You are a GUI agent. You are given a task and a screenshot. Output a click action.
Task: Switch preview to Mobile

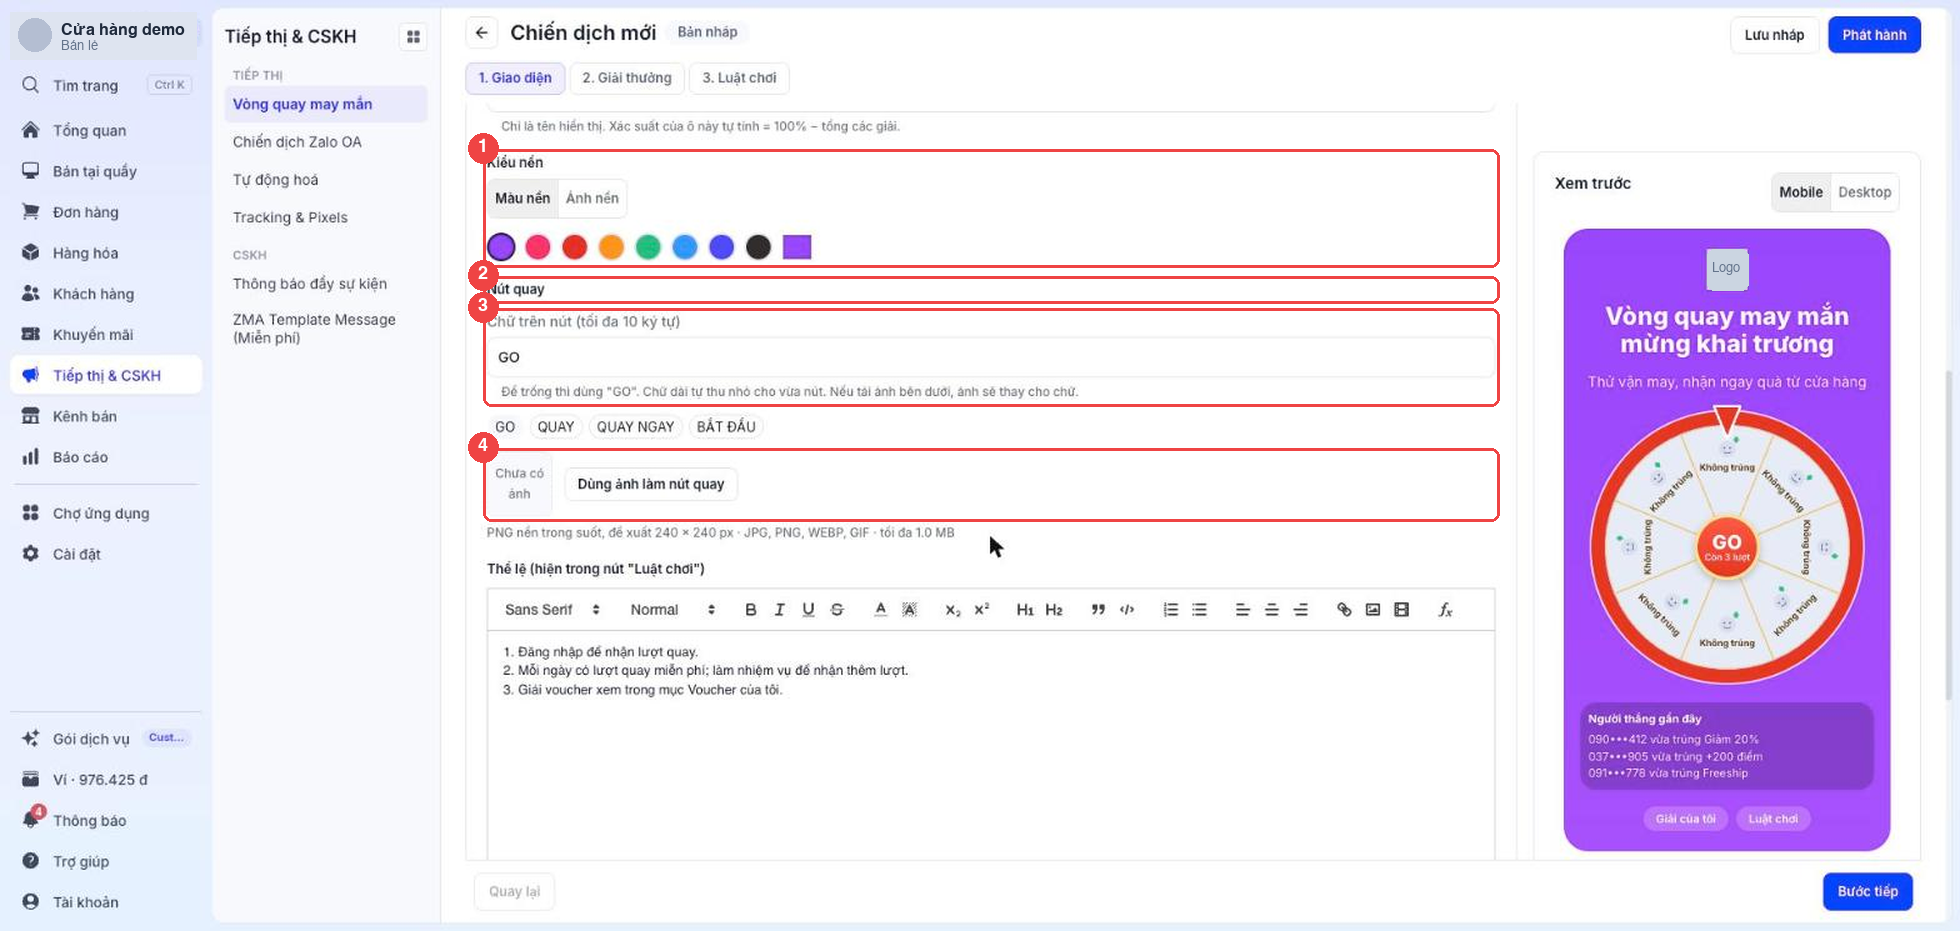tap(1801, 192)
